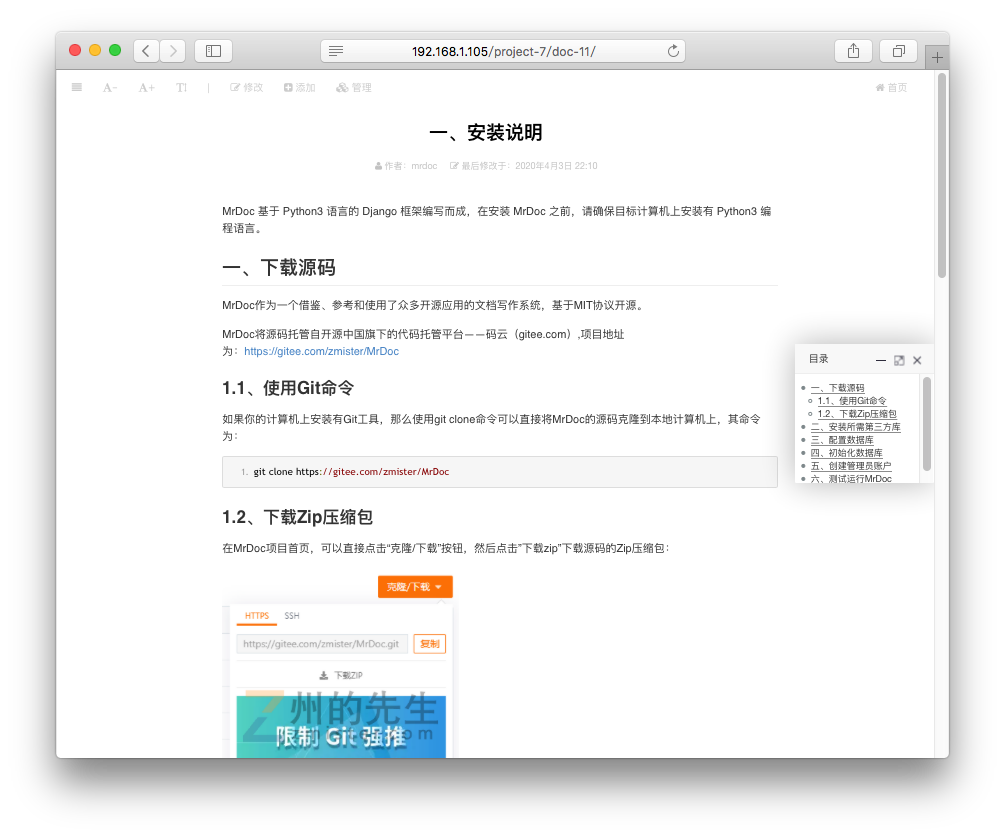The image size is (1005, 838).
Task: Open the 管理 management option
Action: (354, 88)
